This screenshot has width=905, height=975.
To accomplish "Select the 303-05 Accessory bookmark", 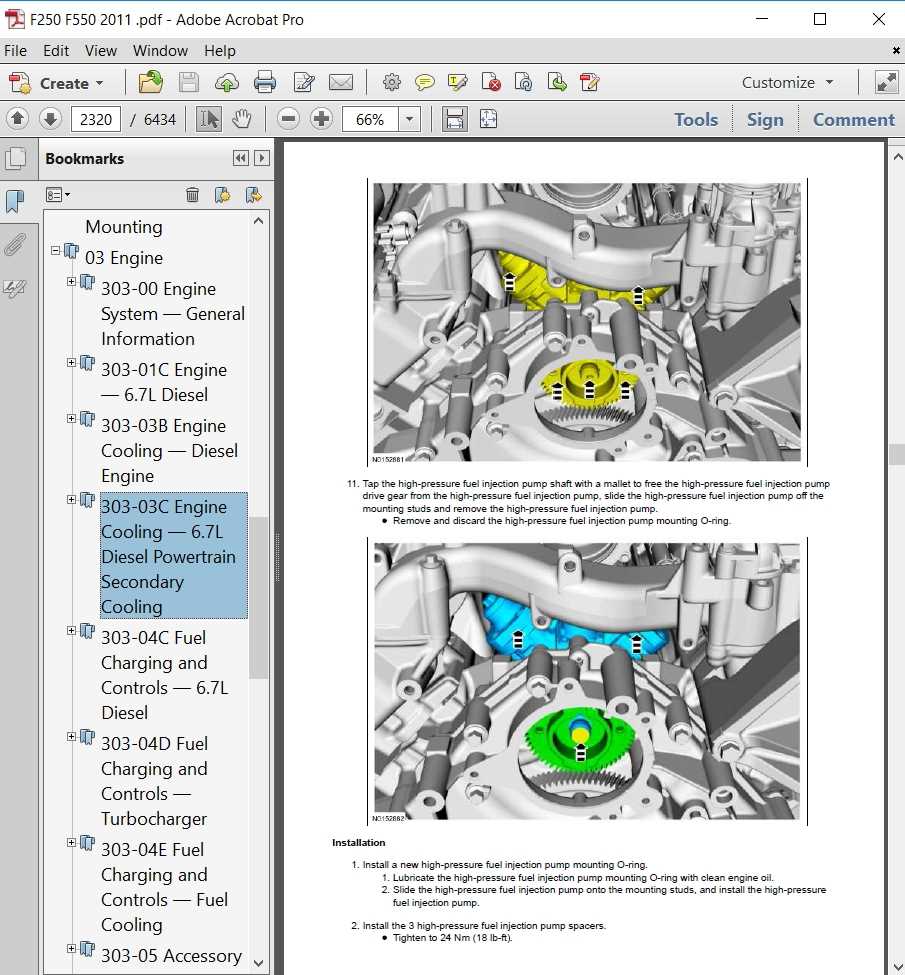I will [171, 956].
